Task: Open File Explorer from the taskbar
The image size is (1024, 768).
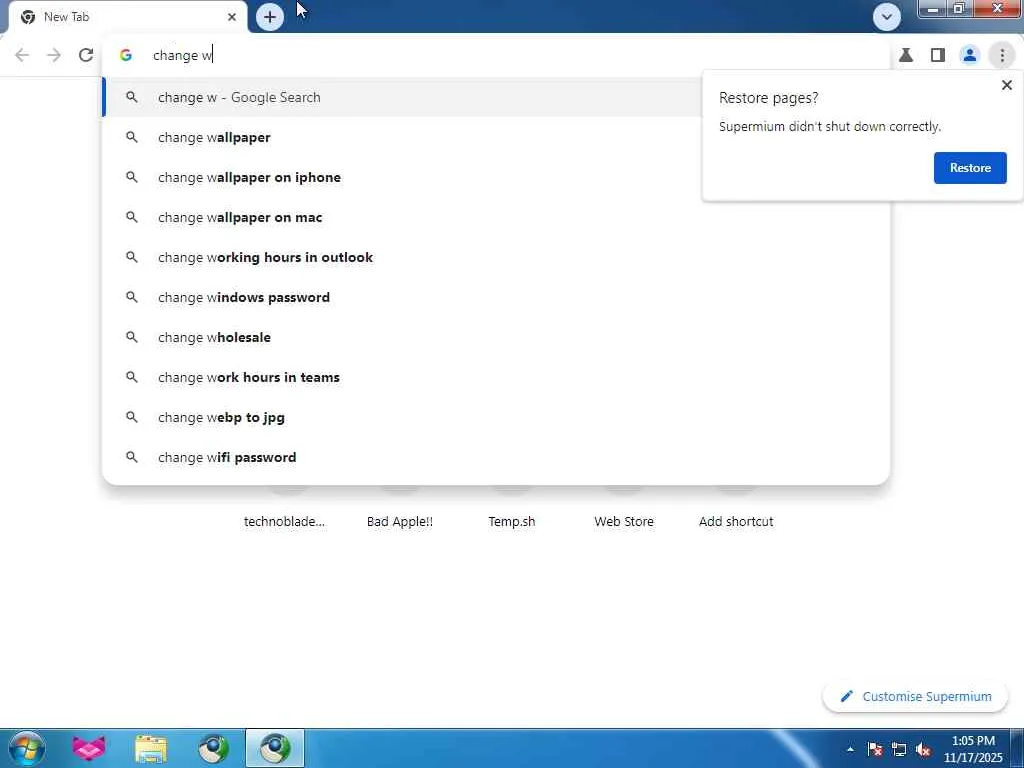Action: (x=151, y=748)
